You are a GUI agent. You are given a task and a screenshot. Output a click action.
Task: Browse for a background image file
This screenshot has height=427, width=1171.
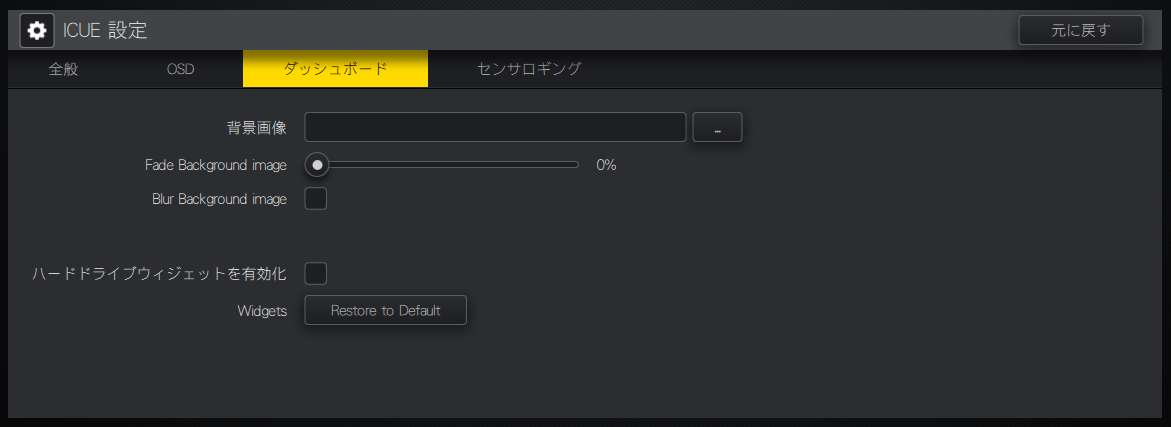pos(717,127)
